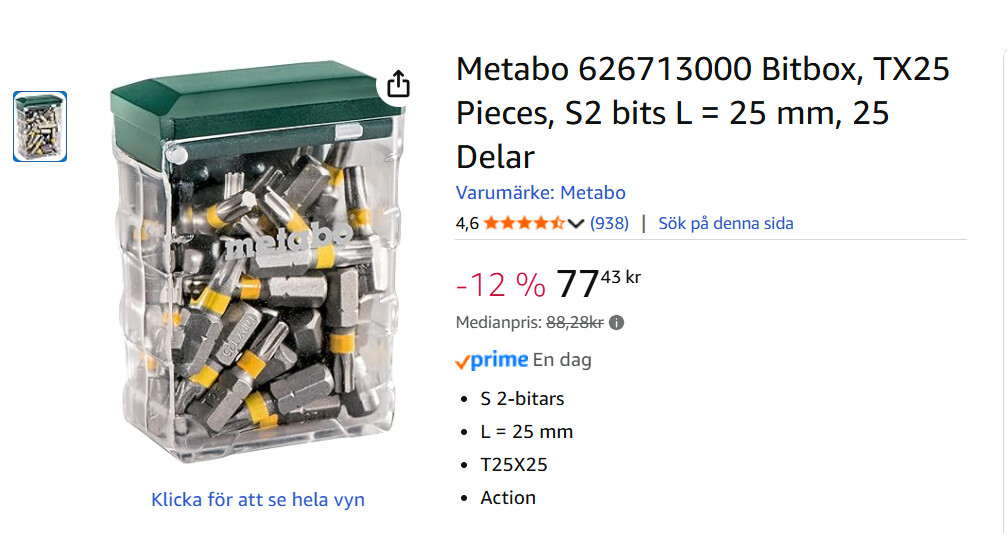
Task: Open the Varumärke: Metabo brand link
Action: [540, 193]
